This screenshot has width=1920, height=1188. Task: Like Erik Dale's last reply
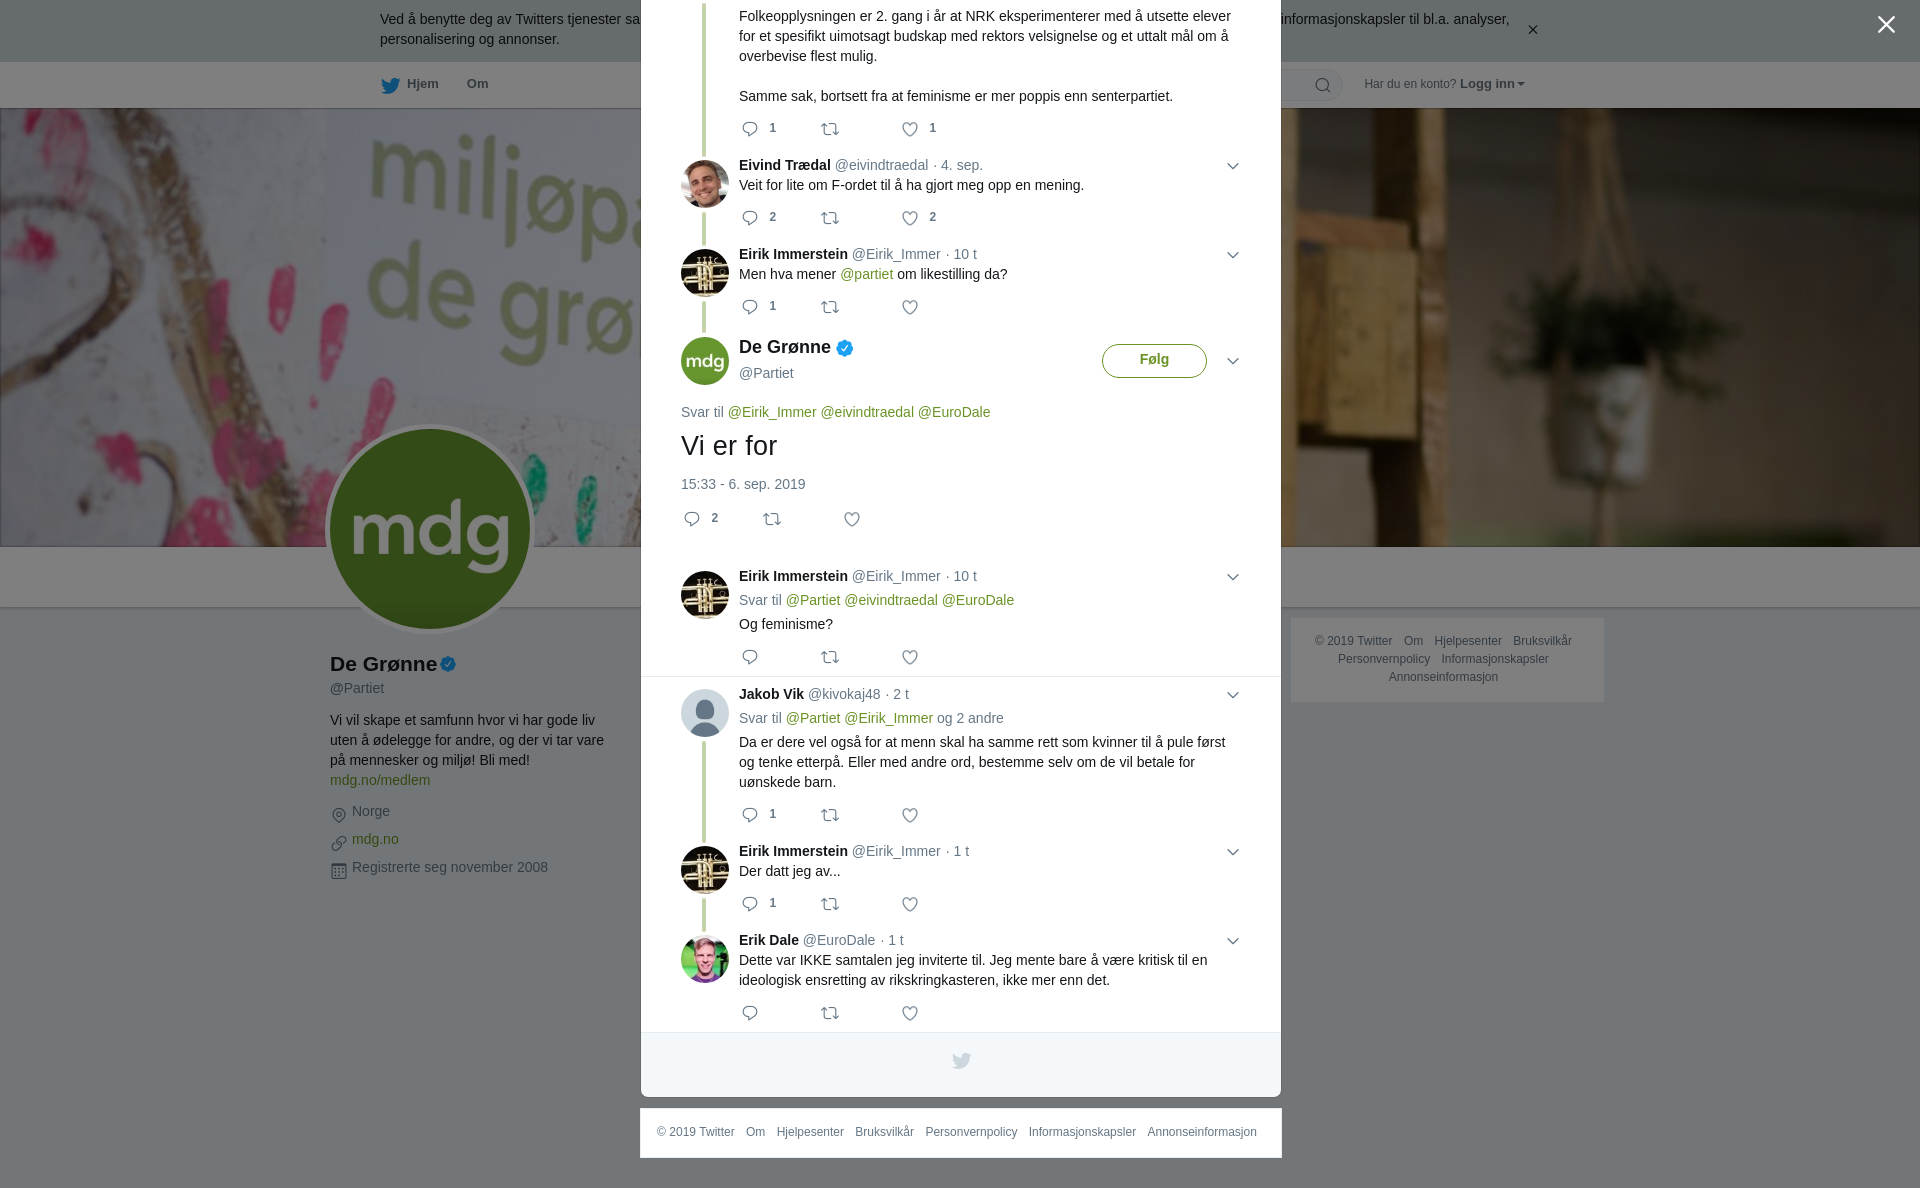[910, 1013]
